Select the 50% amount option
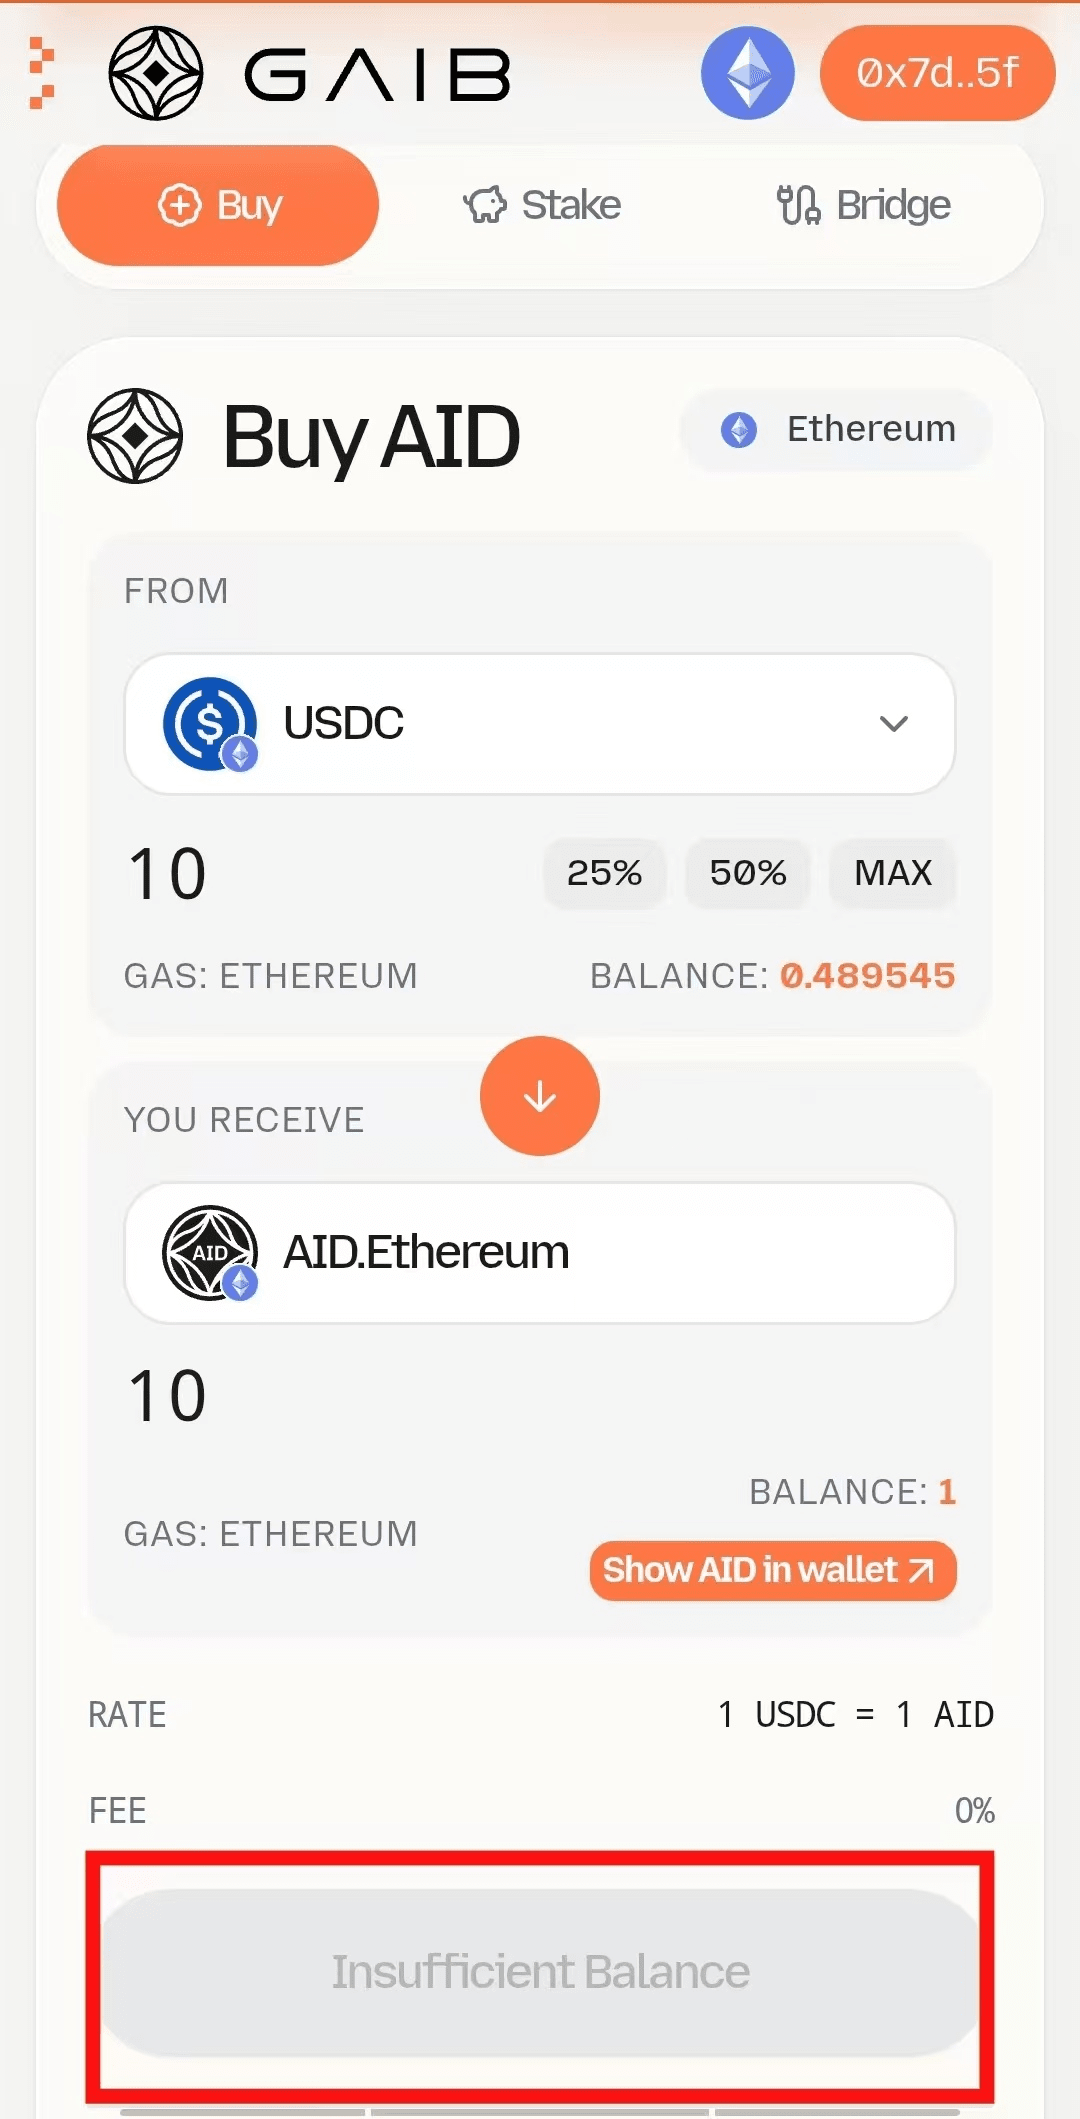 tap(748, 873)
